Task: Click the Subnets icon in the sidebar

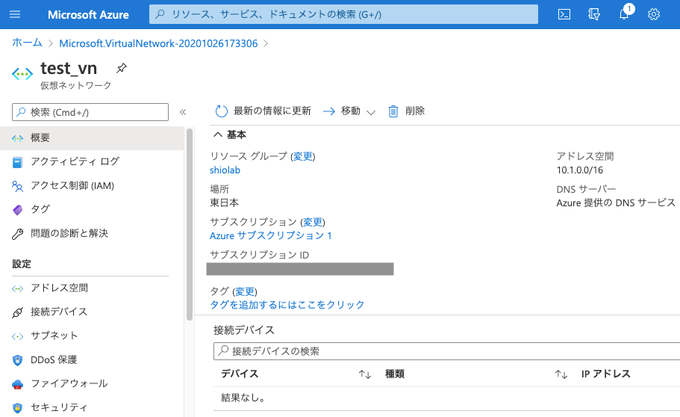Action: [17, 336]
